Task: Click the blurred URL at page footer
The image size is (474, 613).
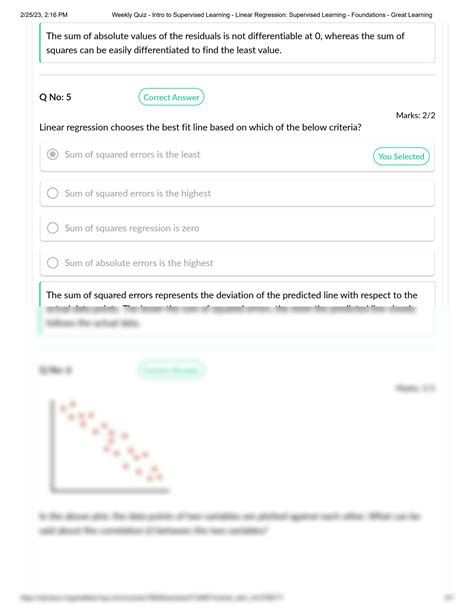Action: pos(152,598)
